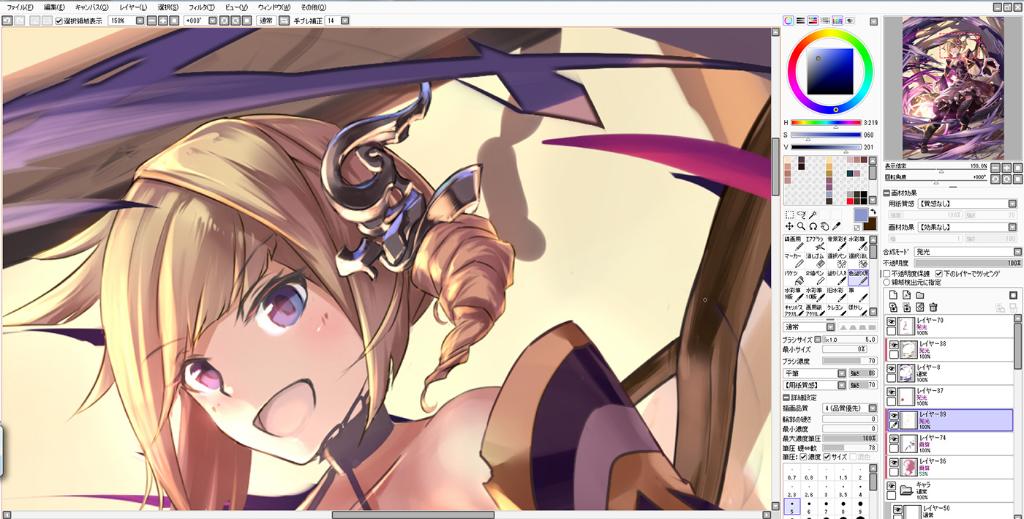1024x519 pixels.
Task: Open the 用紙質感 paper texture dropdown
Action: pyautogui.click(x=967, y=204)
